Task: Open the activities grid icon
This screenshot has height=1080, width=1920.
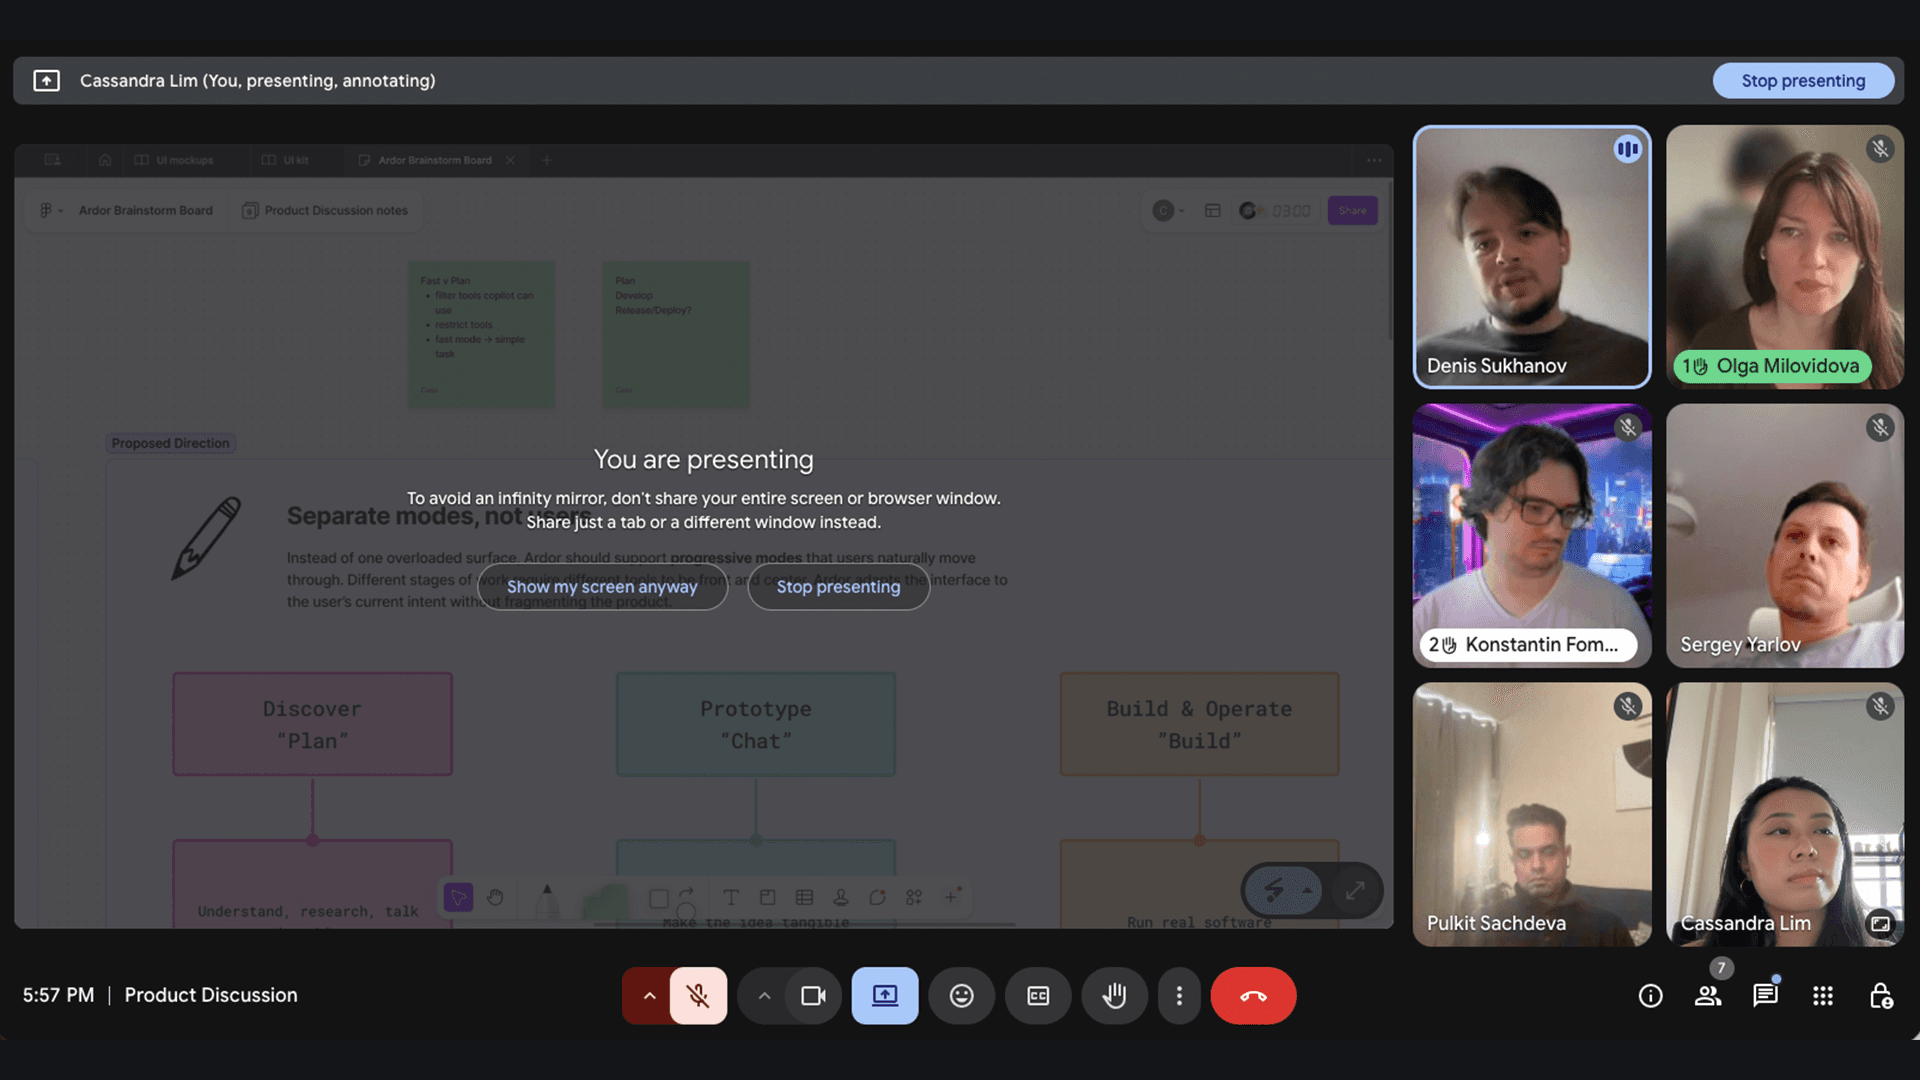Action: (1823, 996)
